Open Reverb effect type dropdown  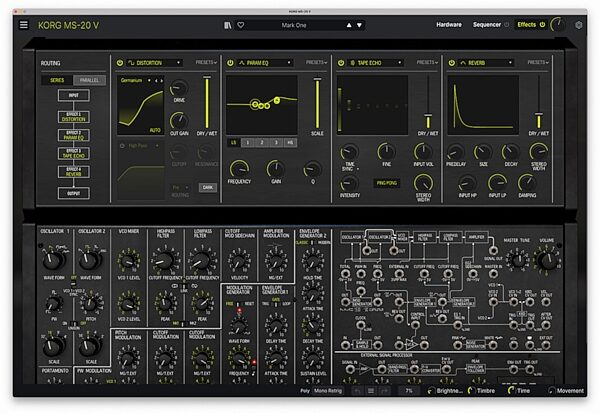point(486,63)
